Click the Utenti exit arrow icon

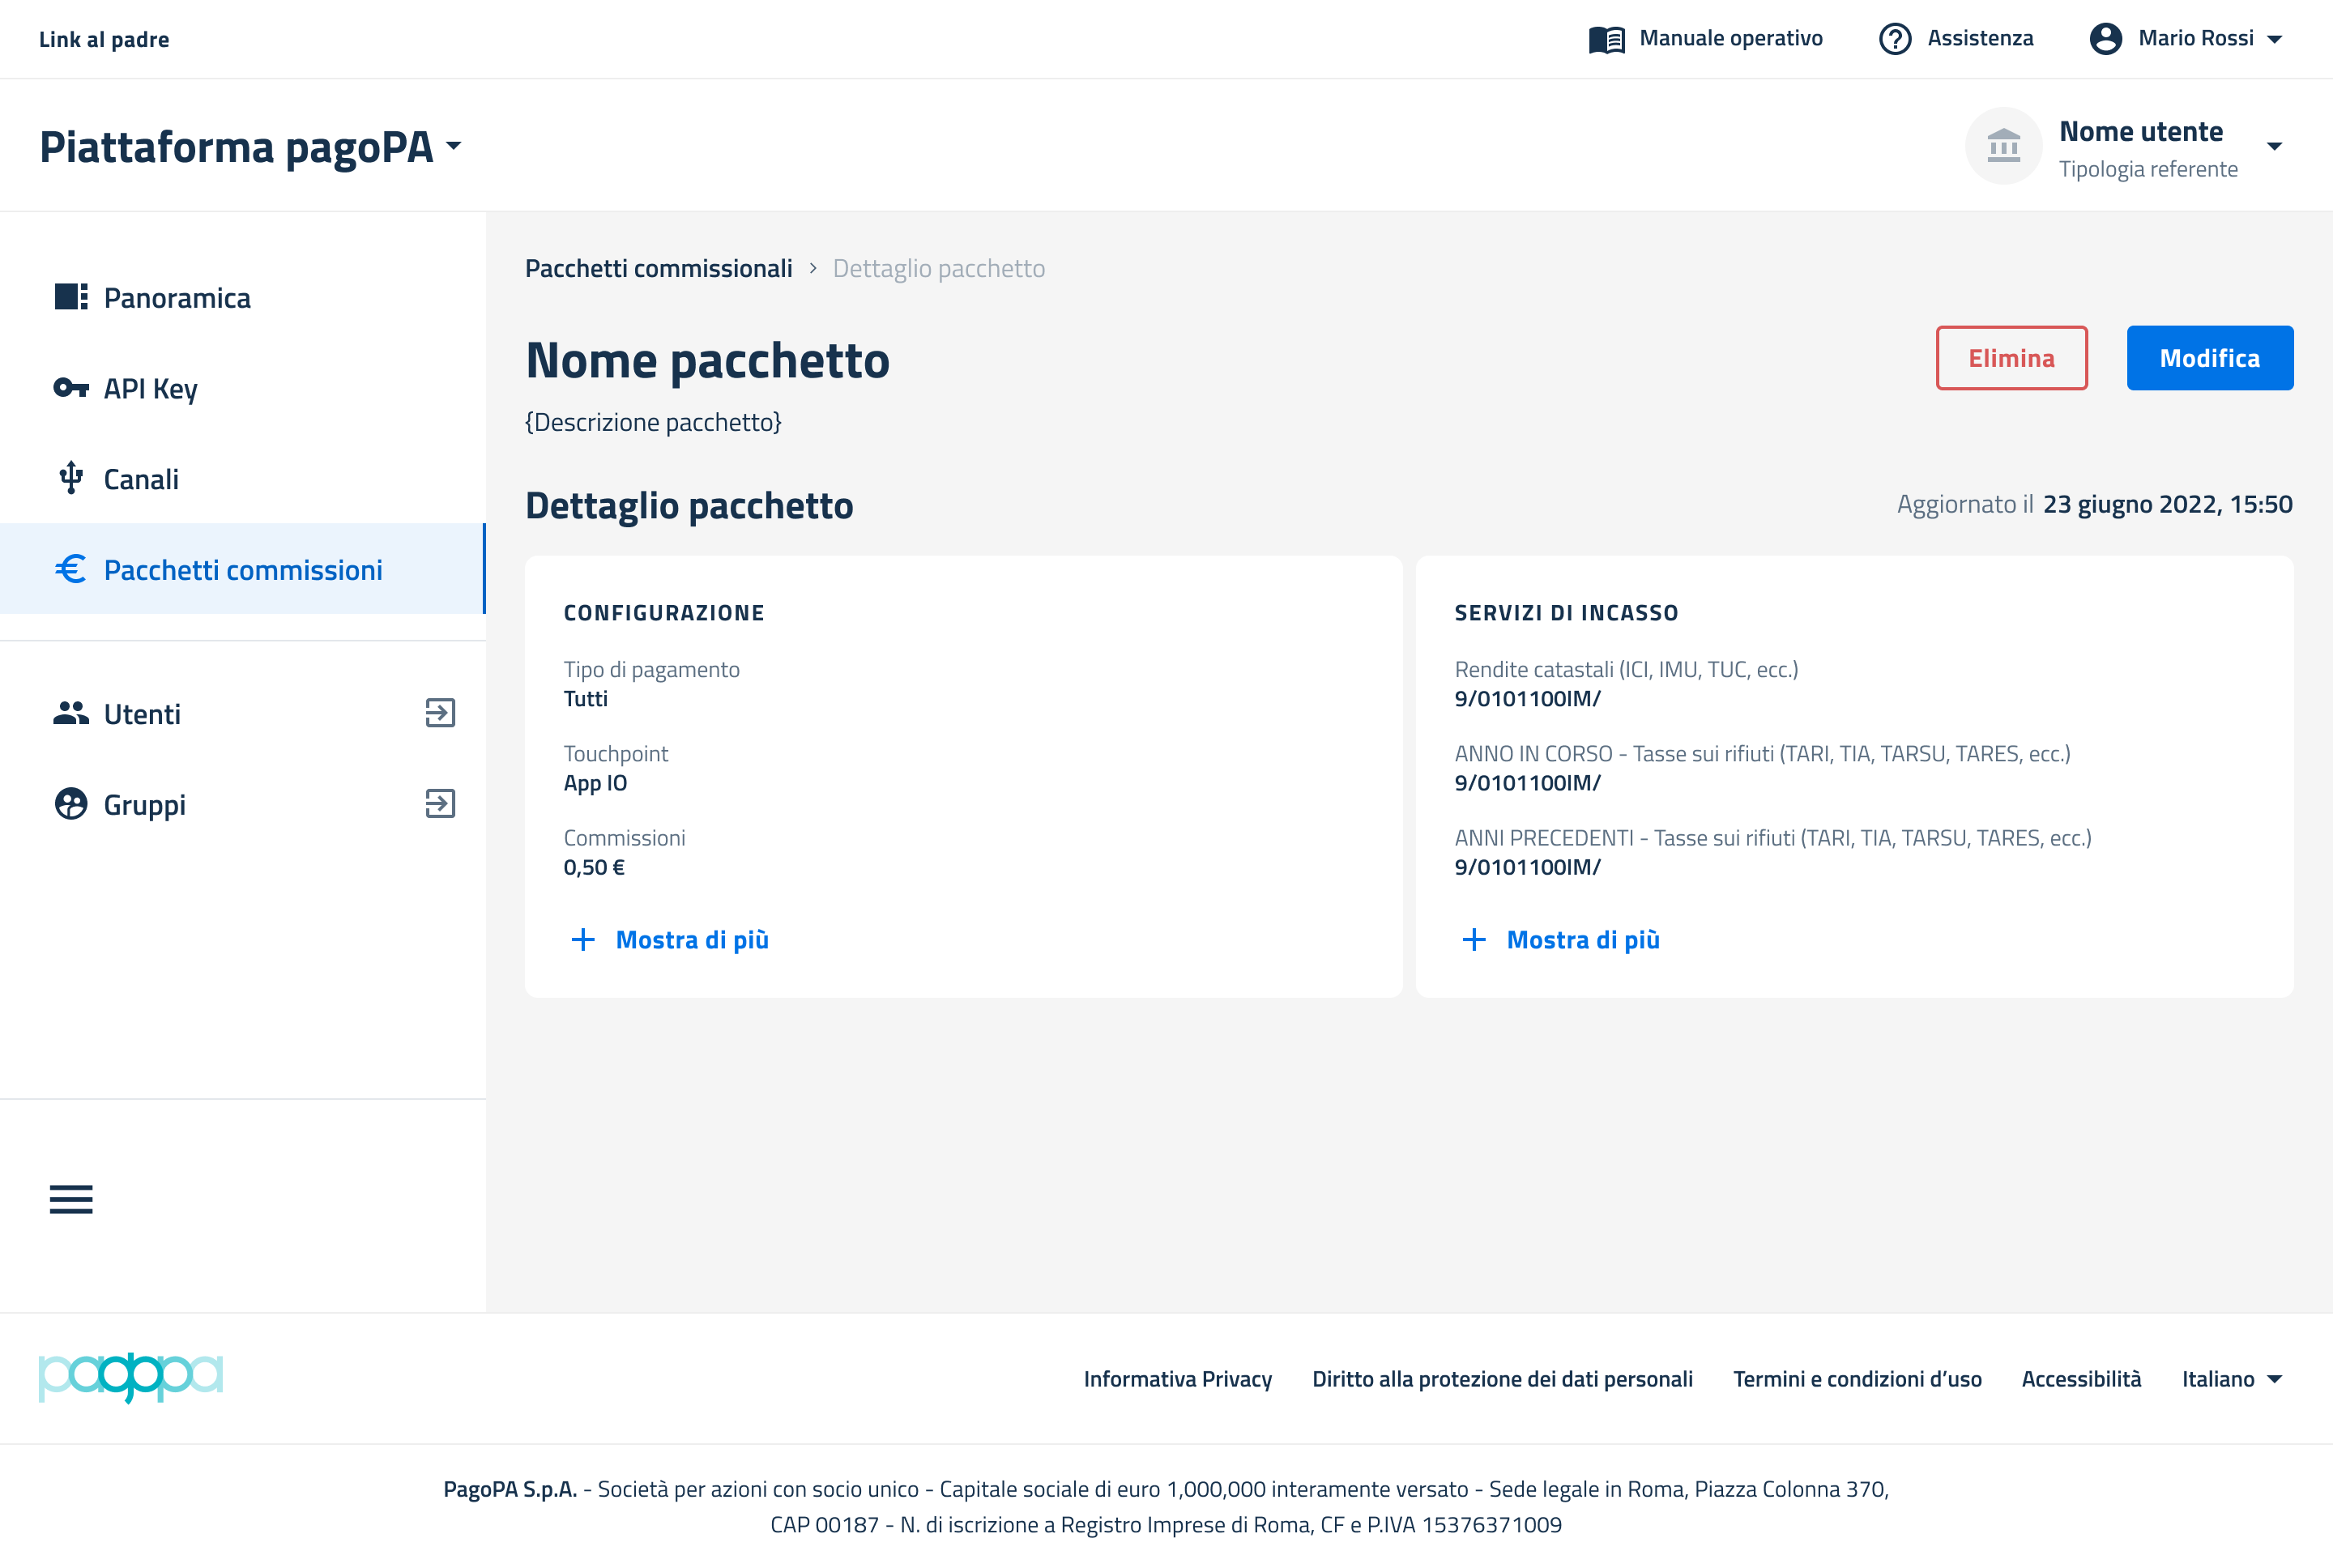click(440, 713)
